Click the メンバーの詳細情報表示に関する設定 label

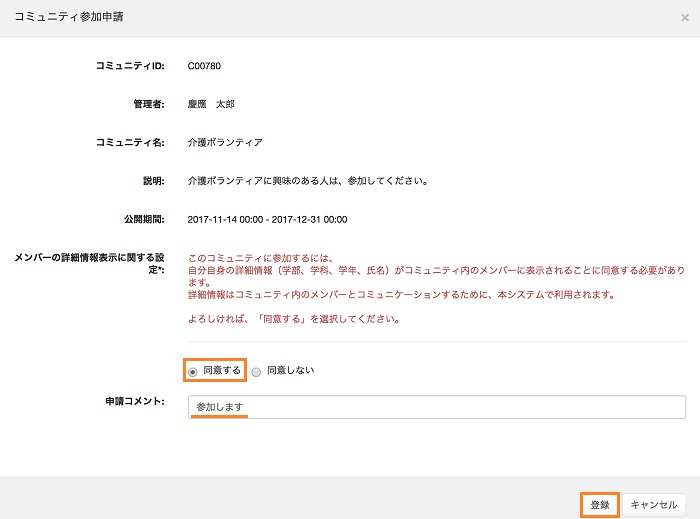(x=89, y=263)
